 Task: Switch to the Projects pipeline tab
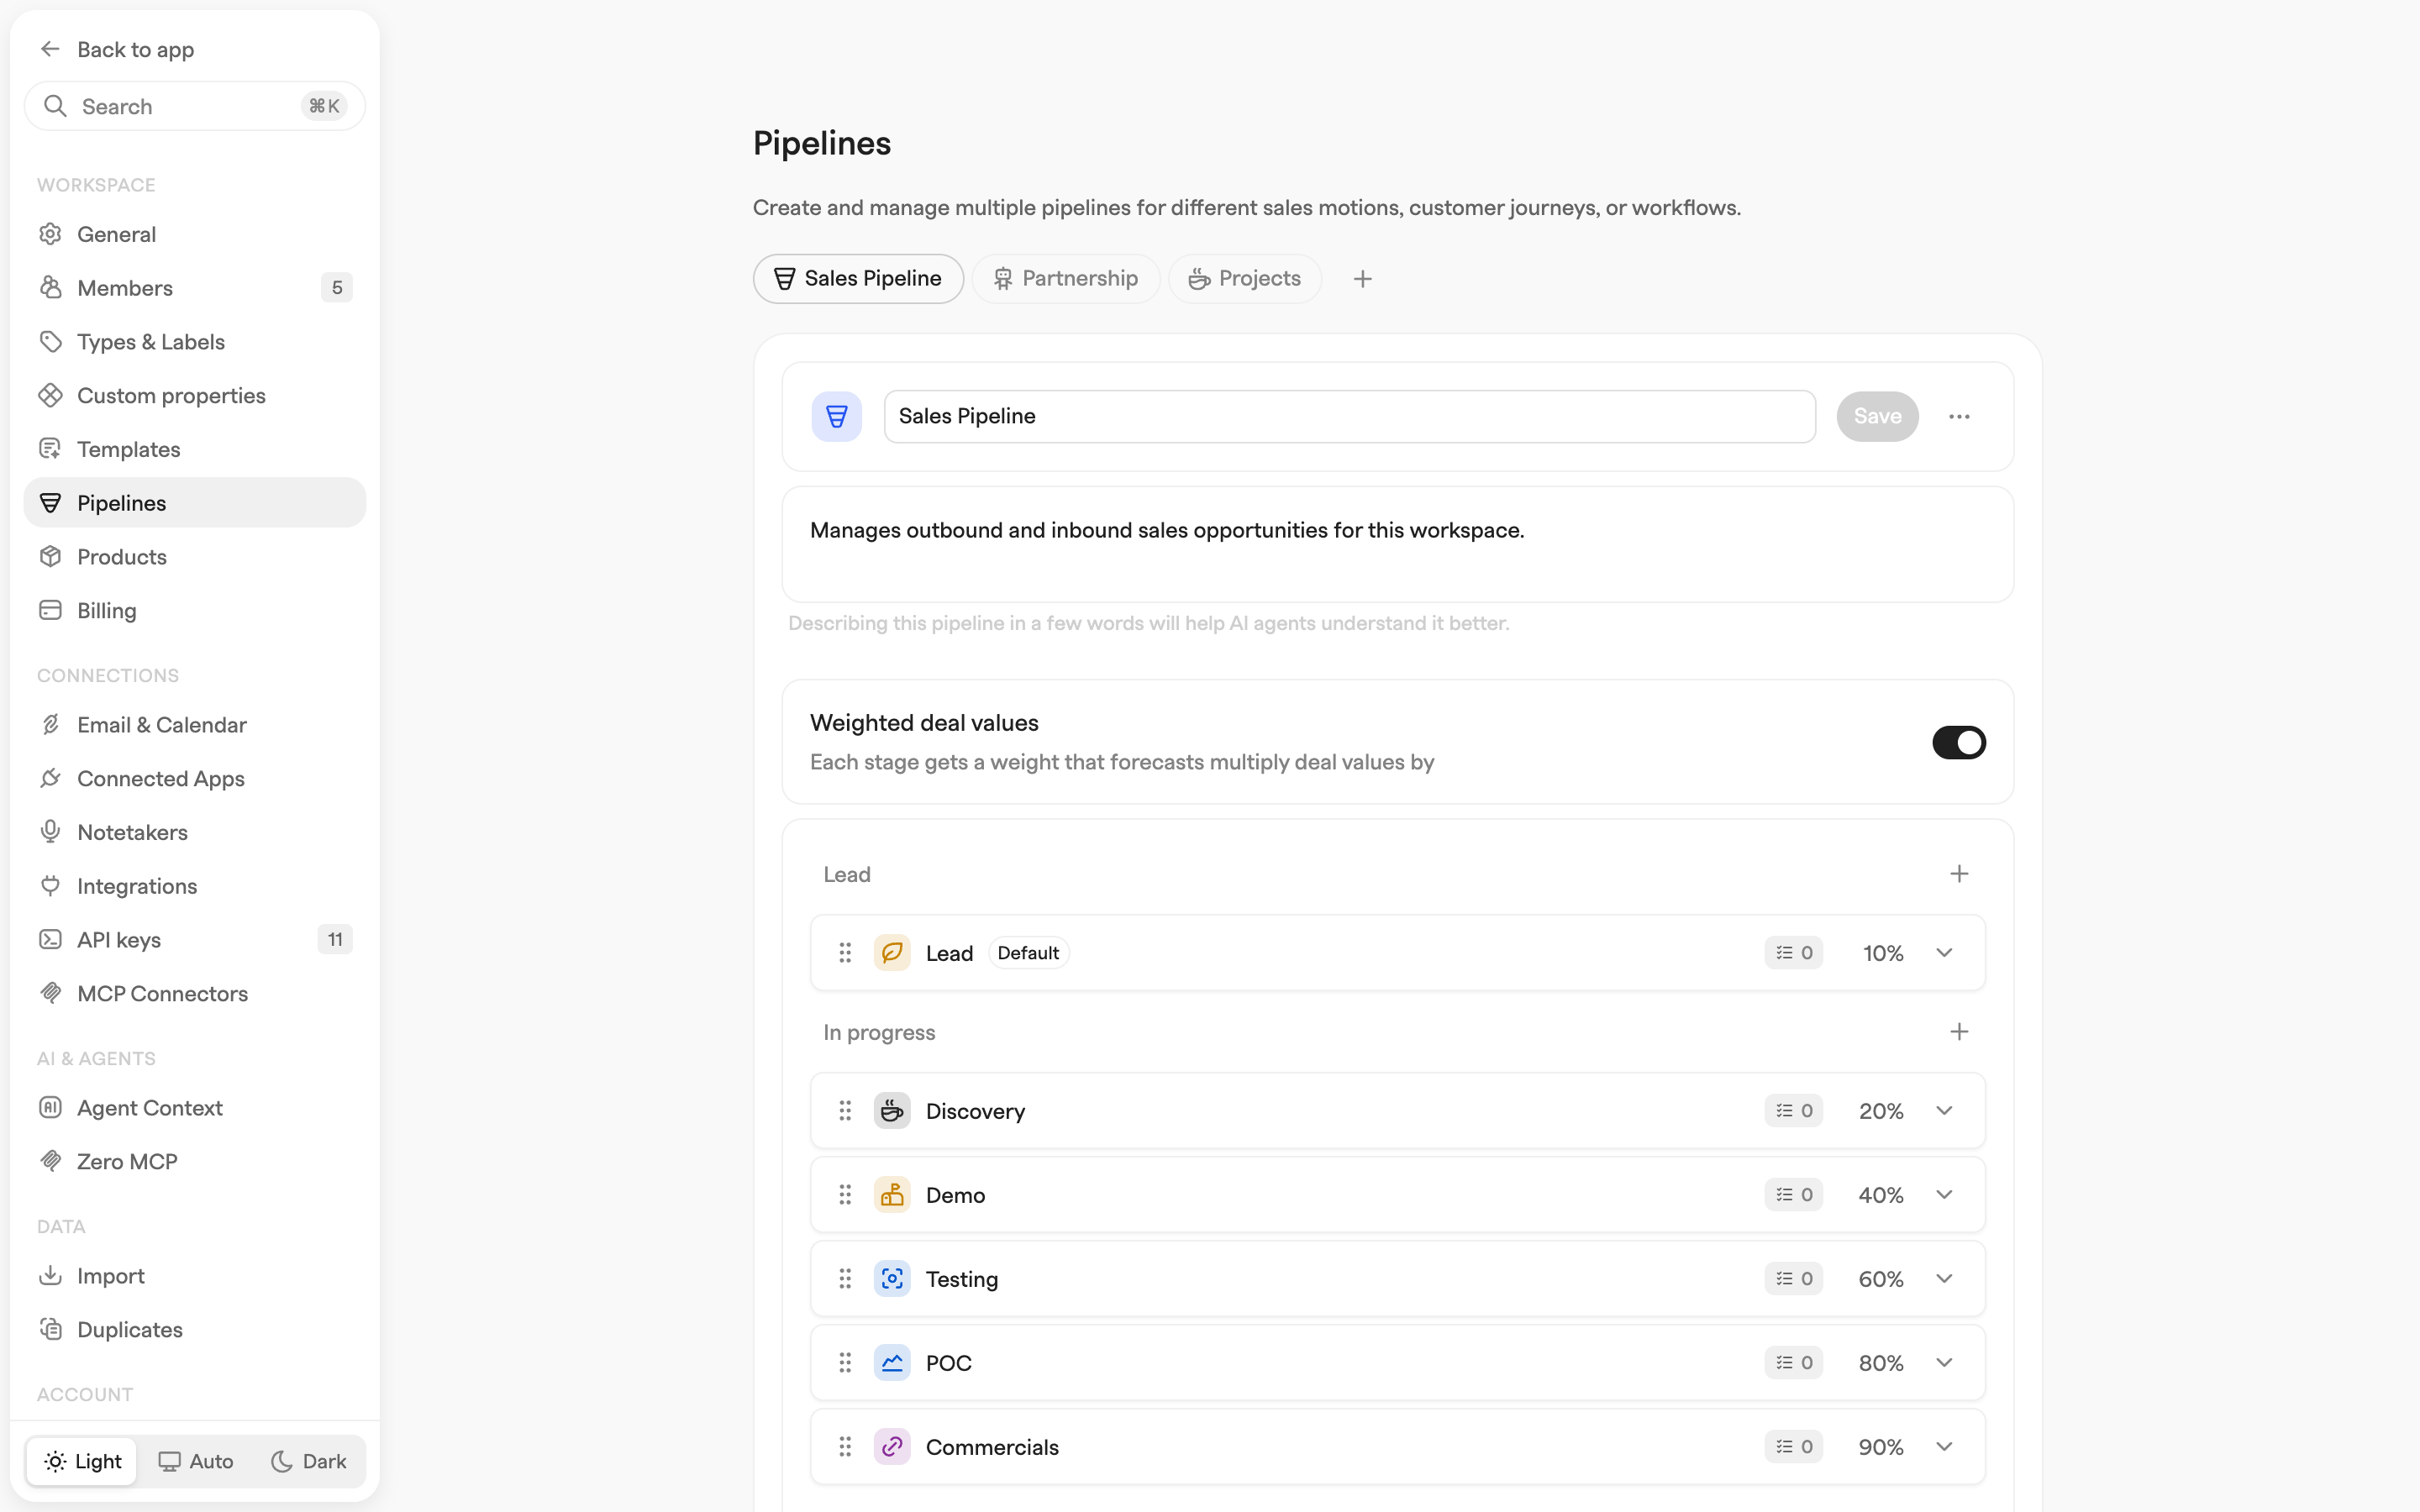pyautogui.click(x=1244, y=279)
